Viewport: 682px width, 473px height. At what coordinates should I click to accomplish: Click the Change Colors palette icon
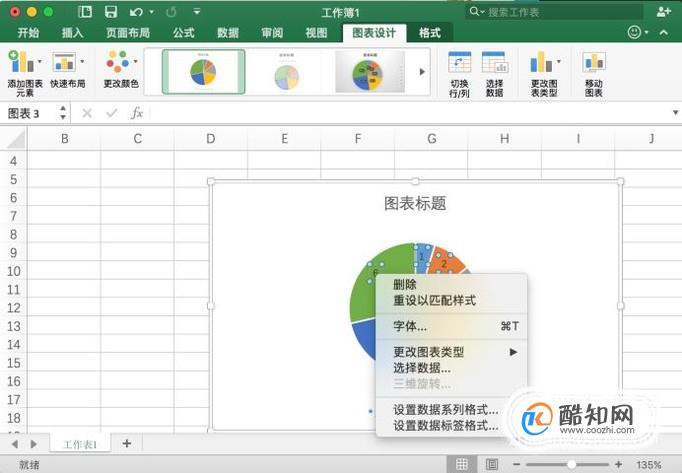tap(117, 62)
